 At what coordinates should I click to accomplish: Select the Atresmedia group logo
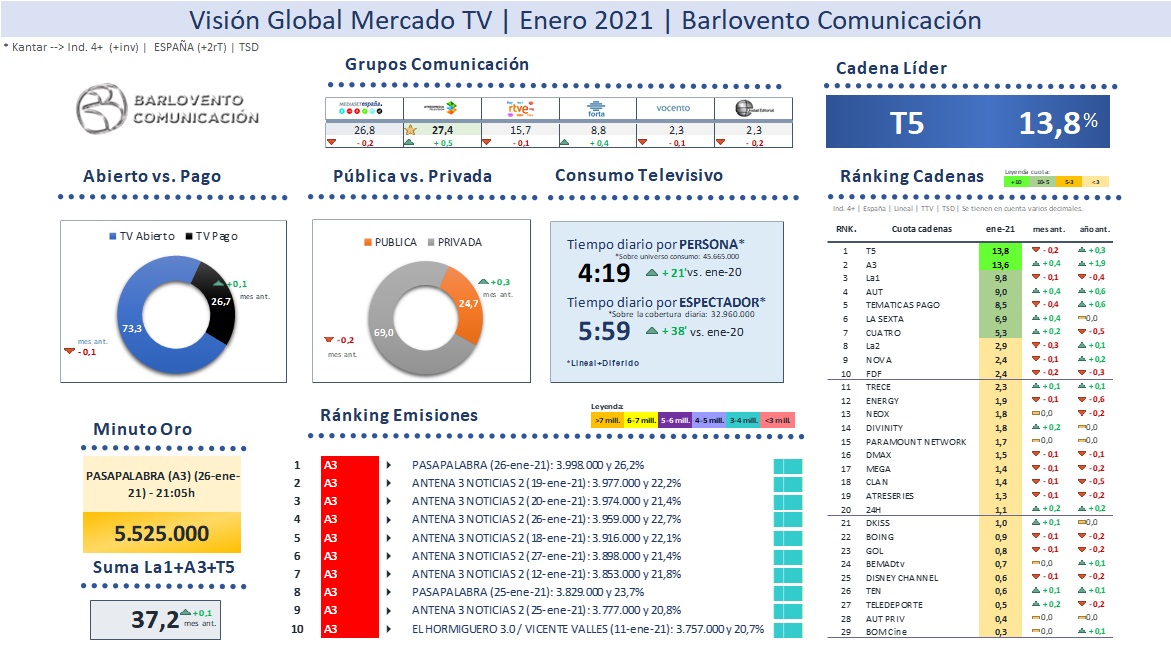[x=441, y=108]
